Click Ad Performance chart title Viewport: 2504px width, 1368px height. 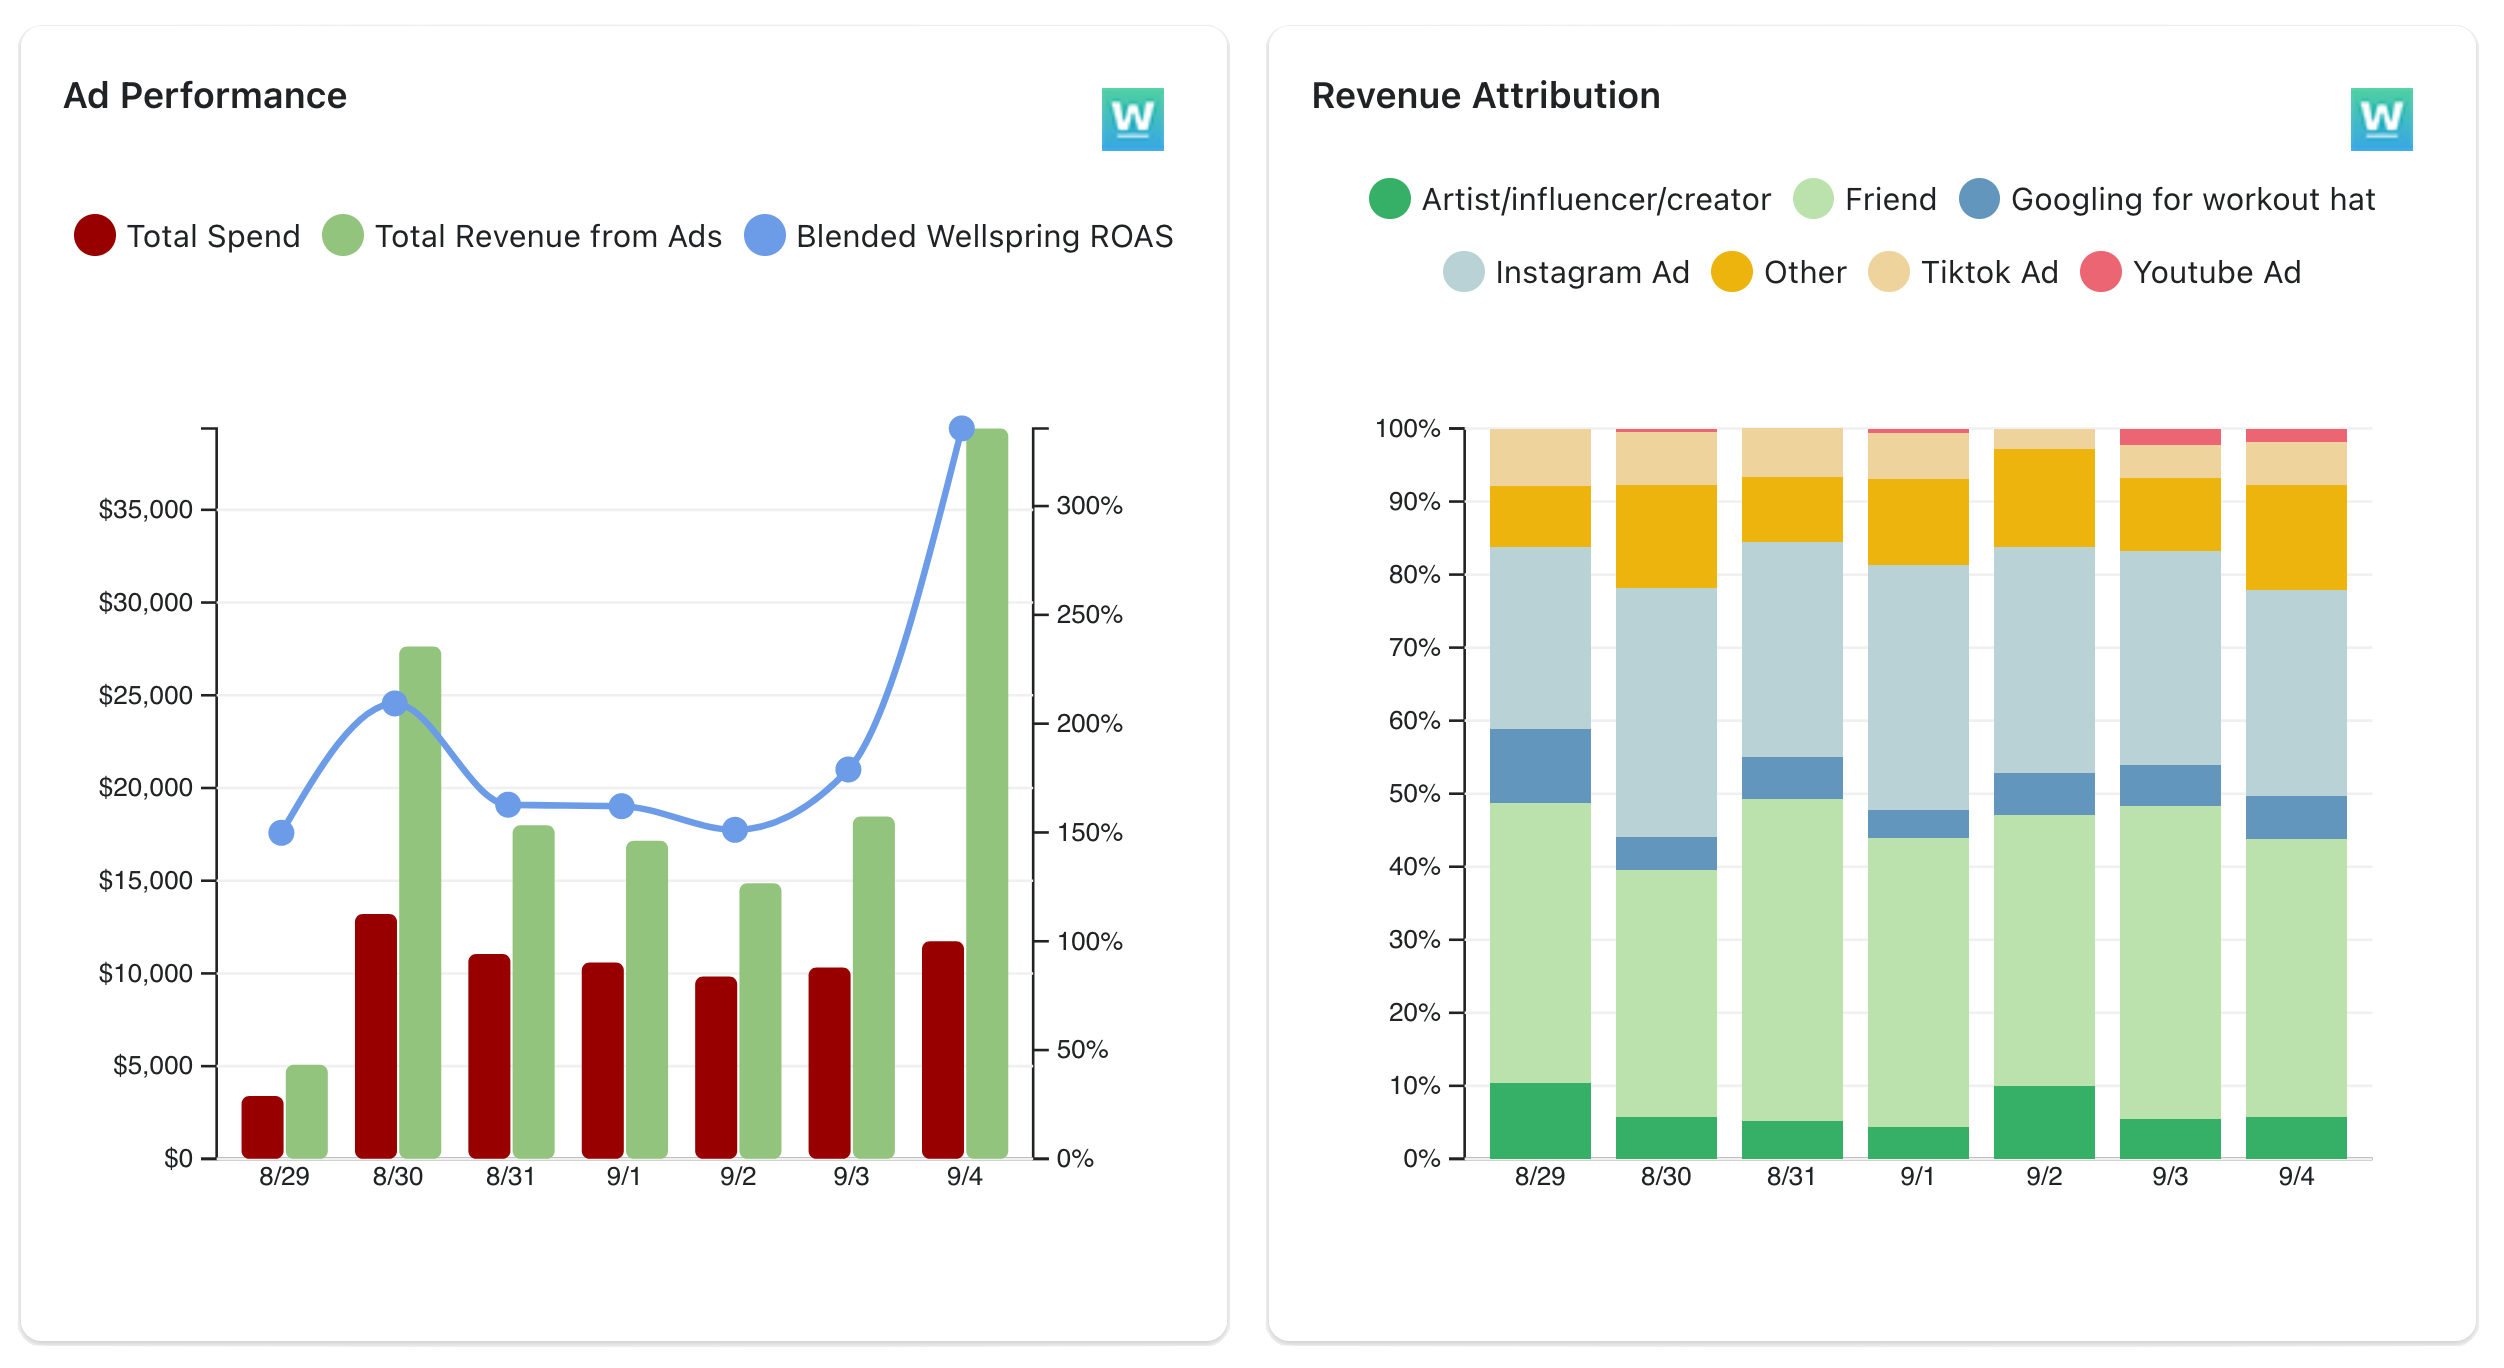[205, 96]
